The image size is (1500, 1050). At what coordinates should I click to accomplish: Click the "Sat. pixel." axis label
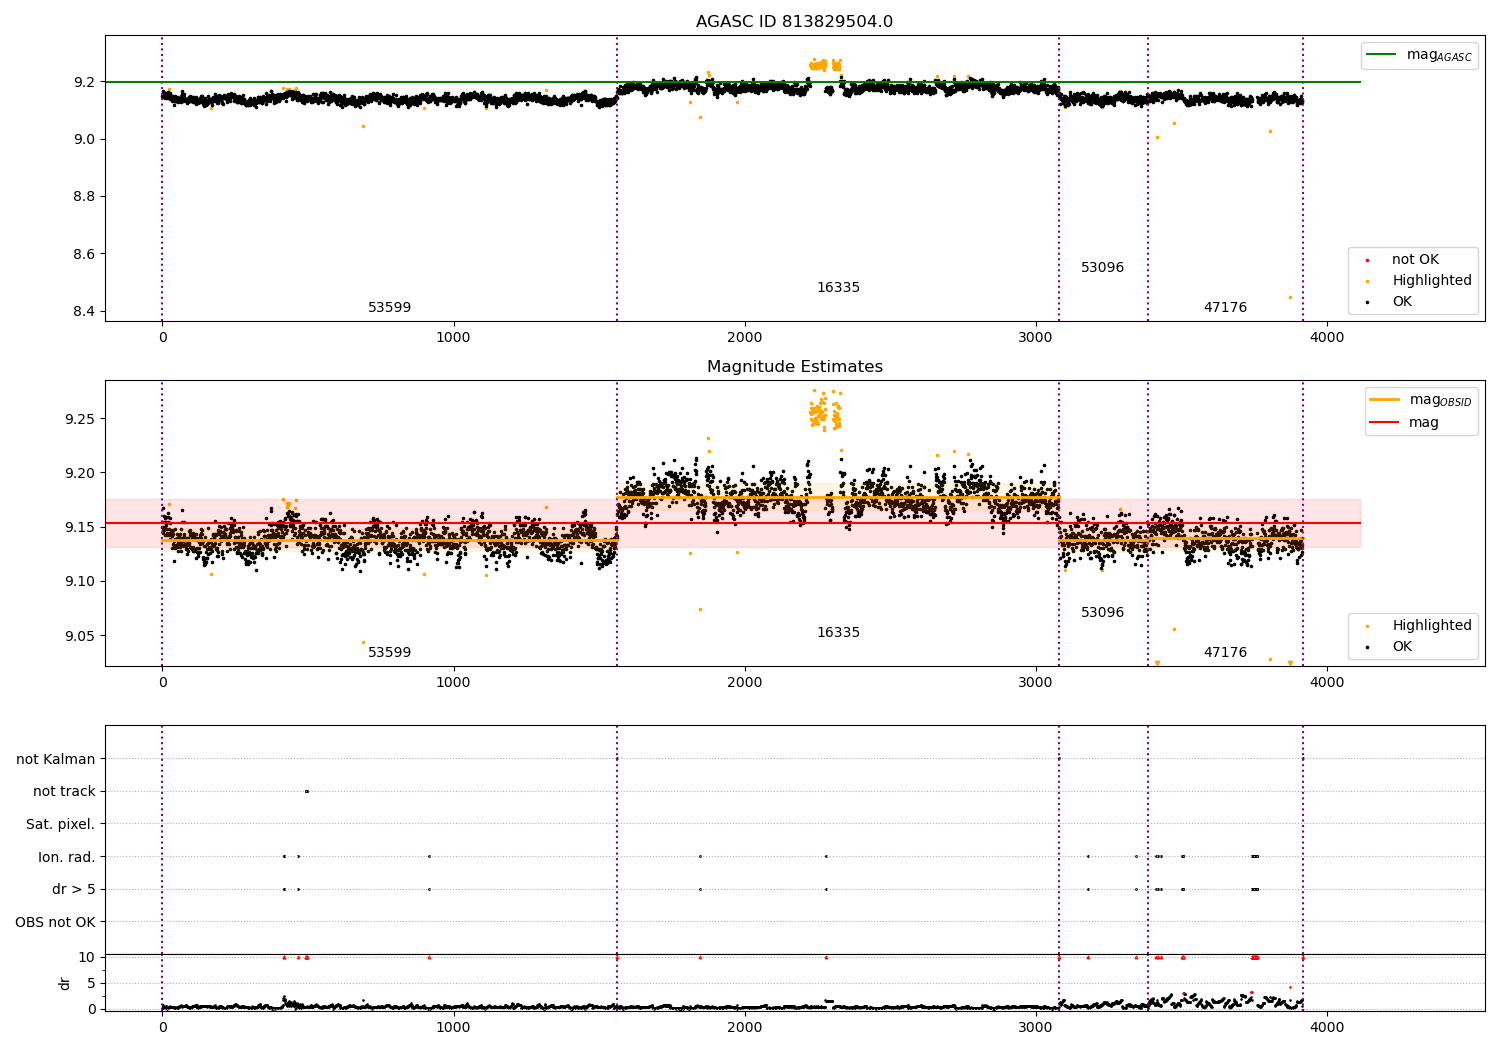click(61, 825)
